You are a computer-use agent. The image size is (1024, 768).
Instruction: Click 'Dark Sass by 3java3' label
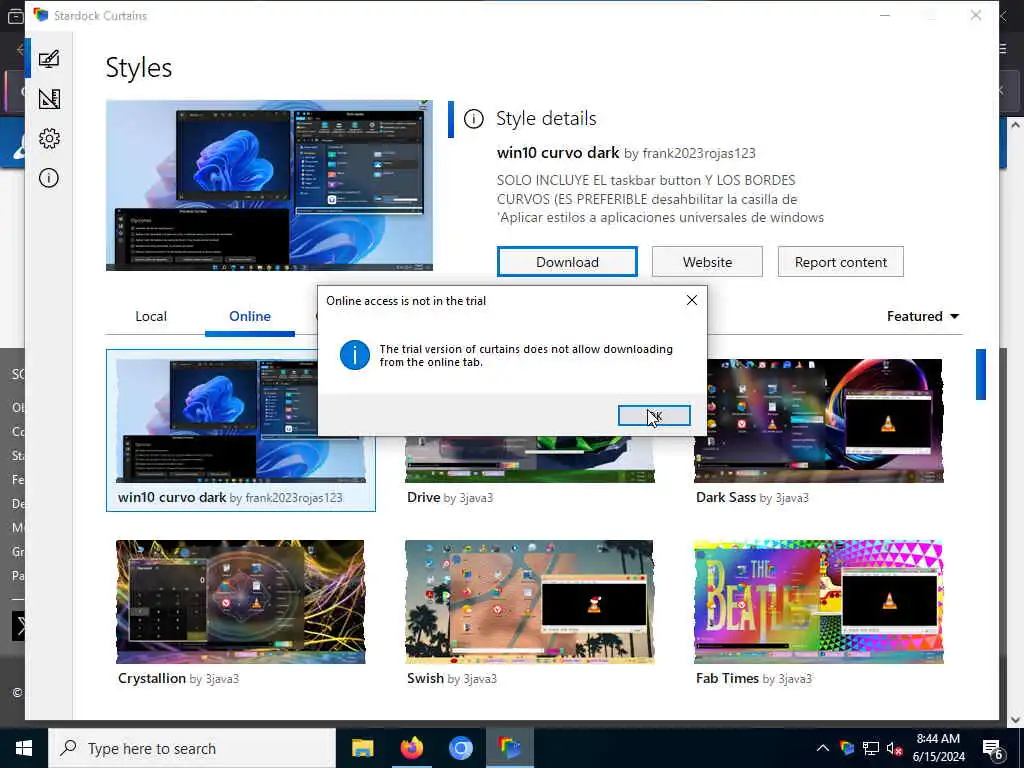pyautogui.click(x=752, y=498)
